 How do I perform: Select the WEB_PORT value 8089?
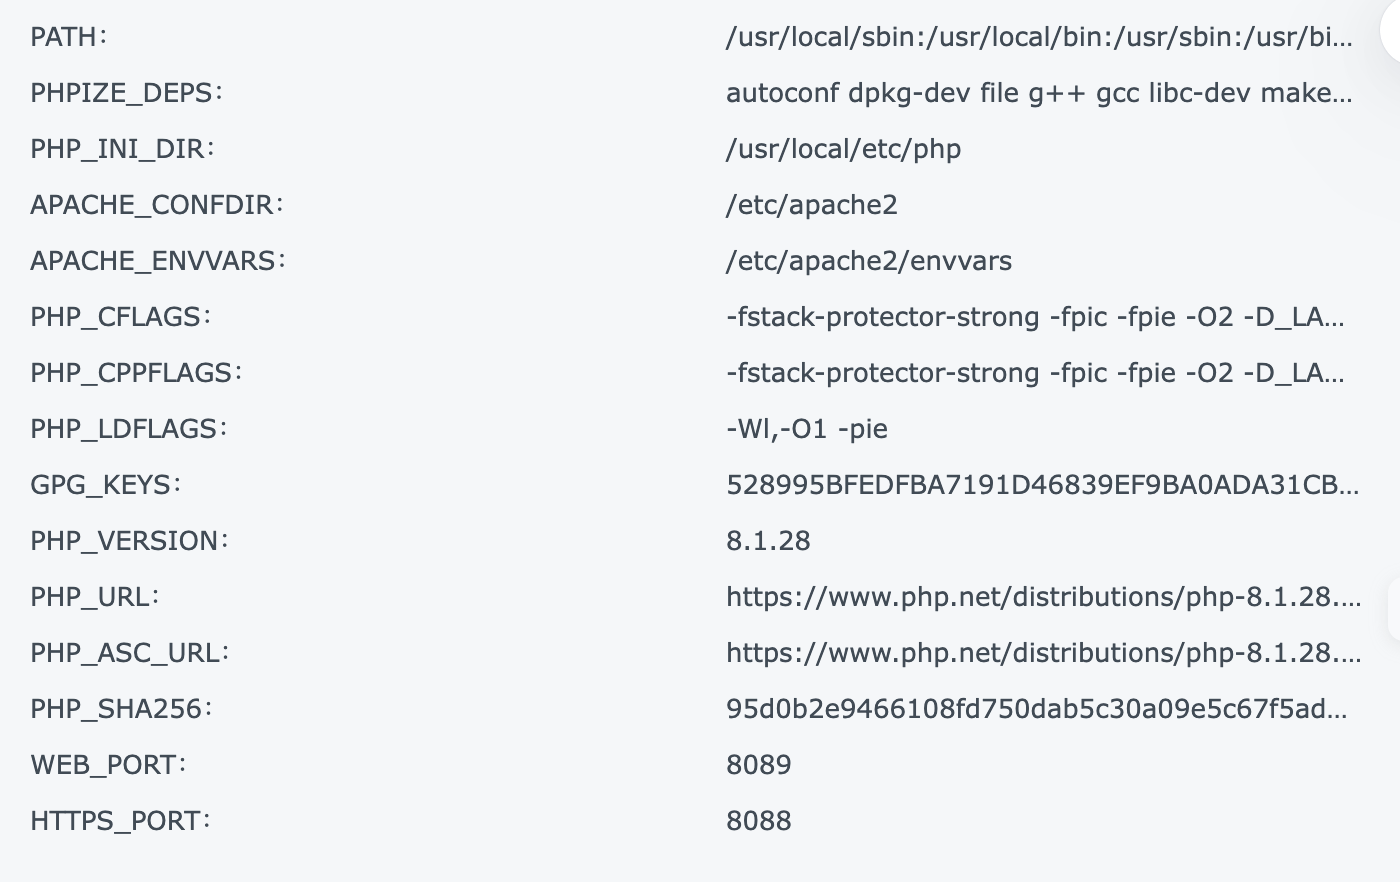pyautogui.click(x=758, y=765)
